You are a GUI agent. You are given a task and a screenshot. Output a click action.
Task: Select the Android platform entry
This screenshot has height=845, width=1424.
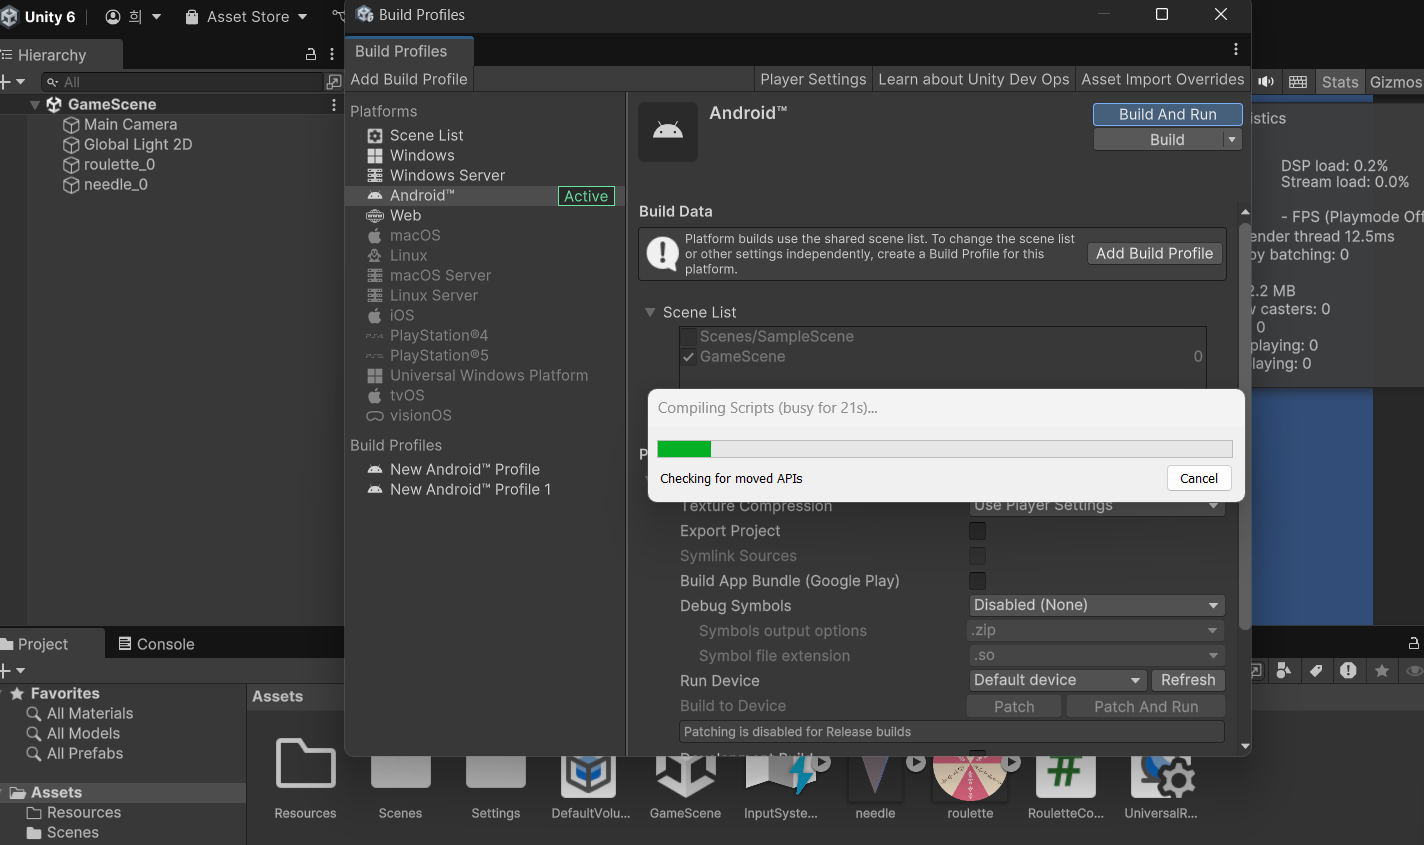coord(484,195)
